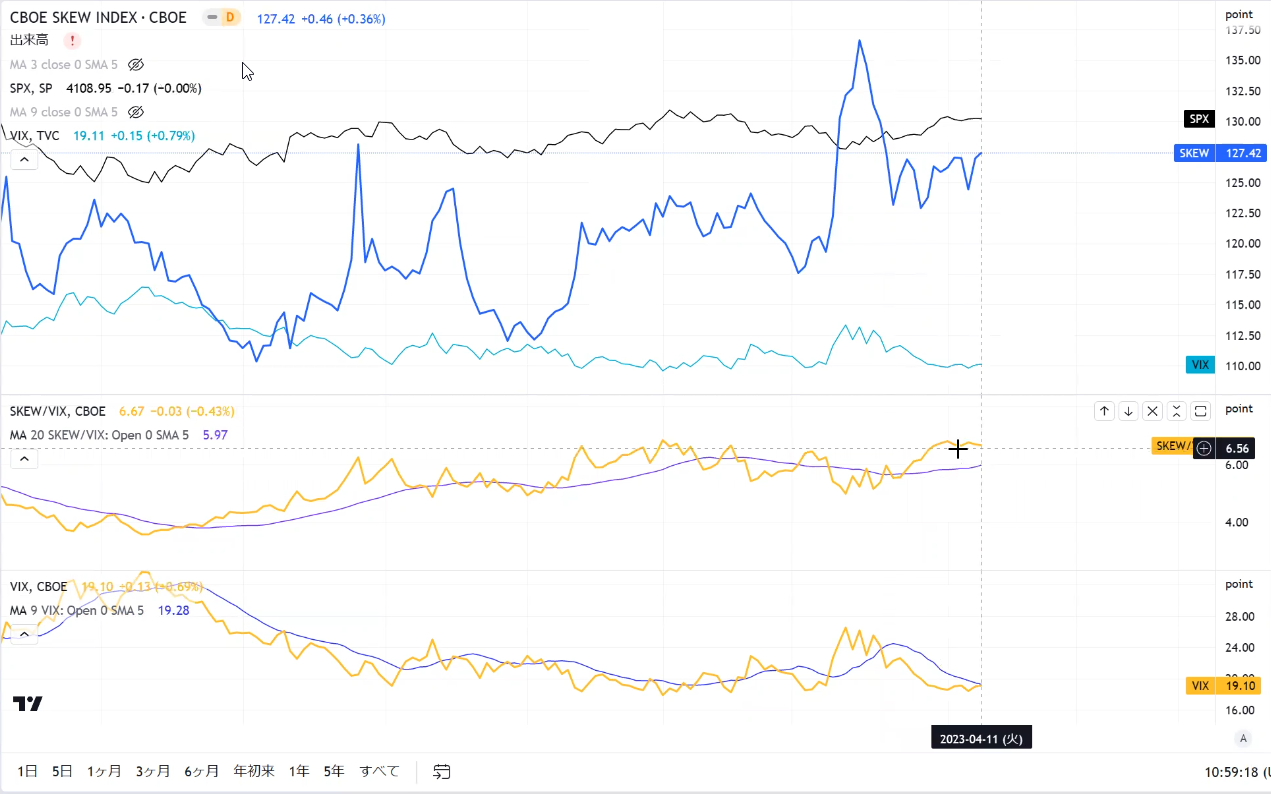Collapse the main chart legend
The image size is (1271, 794).
click(24, 159)
